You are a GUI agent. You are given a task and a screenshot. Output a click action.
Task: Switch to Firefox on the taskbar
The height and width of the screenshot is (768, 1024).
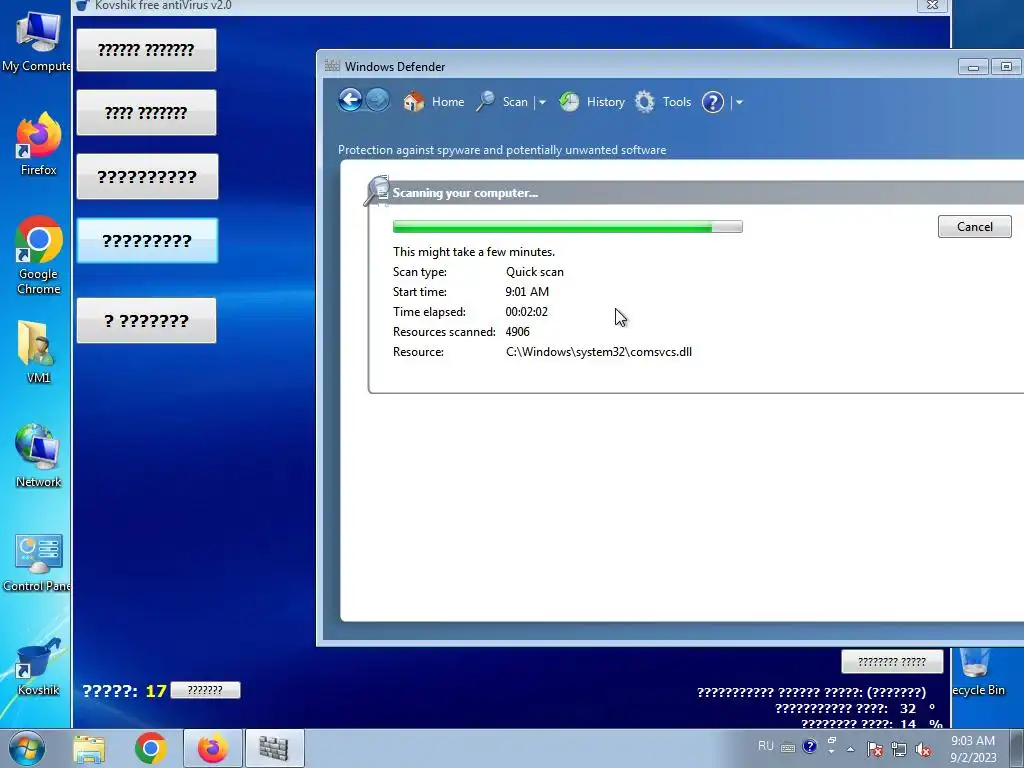(213, 748)
